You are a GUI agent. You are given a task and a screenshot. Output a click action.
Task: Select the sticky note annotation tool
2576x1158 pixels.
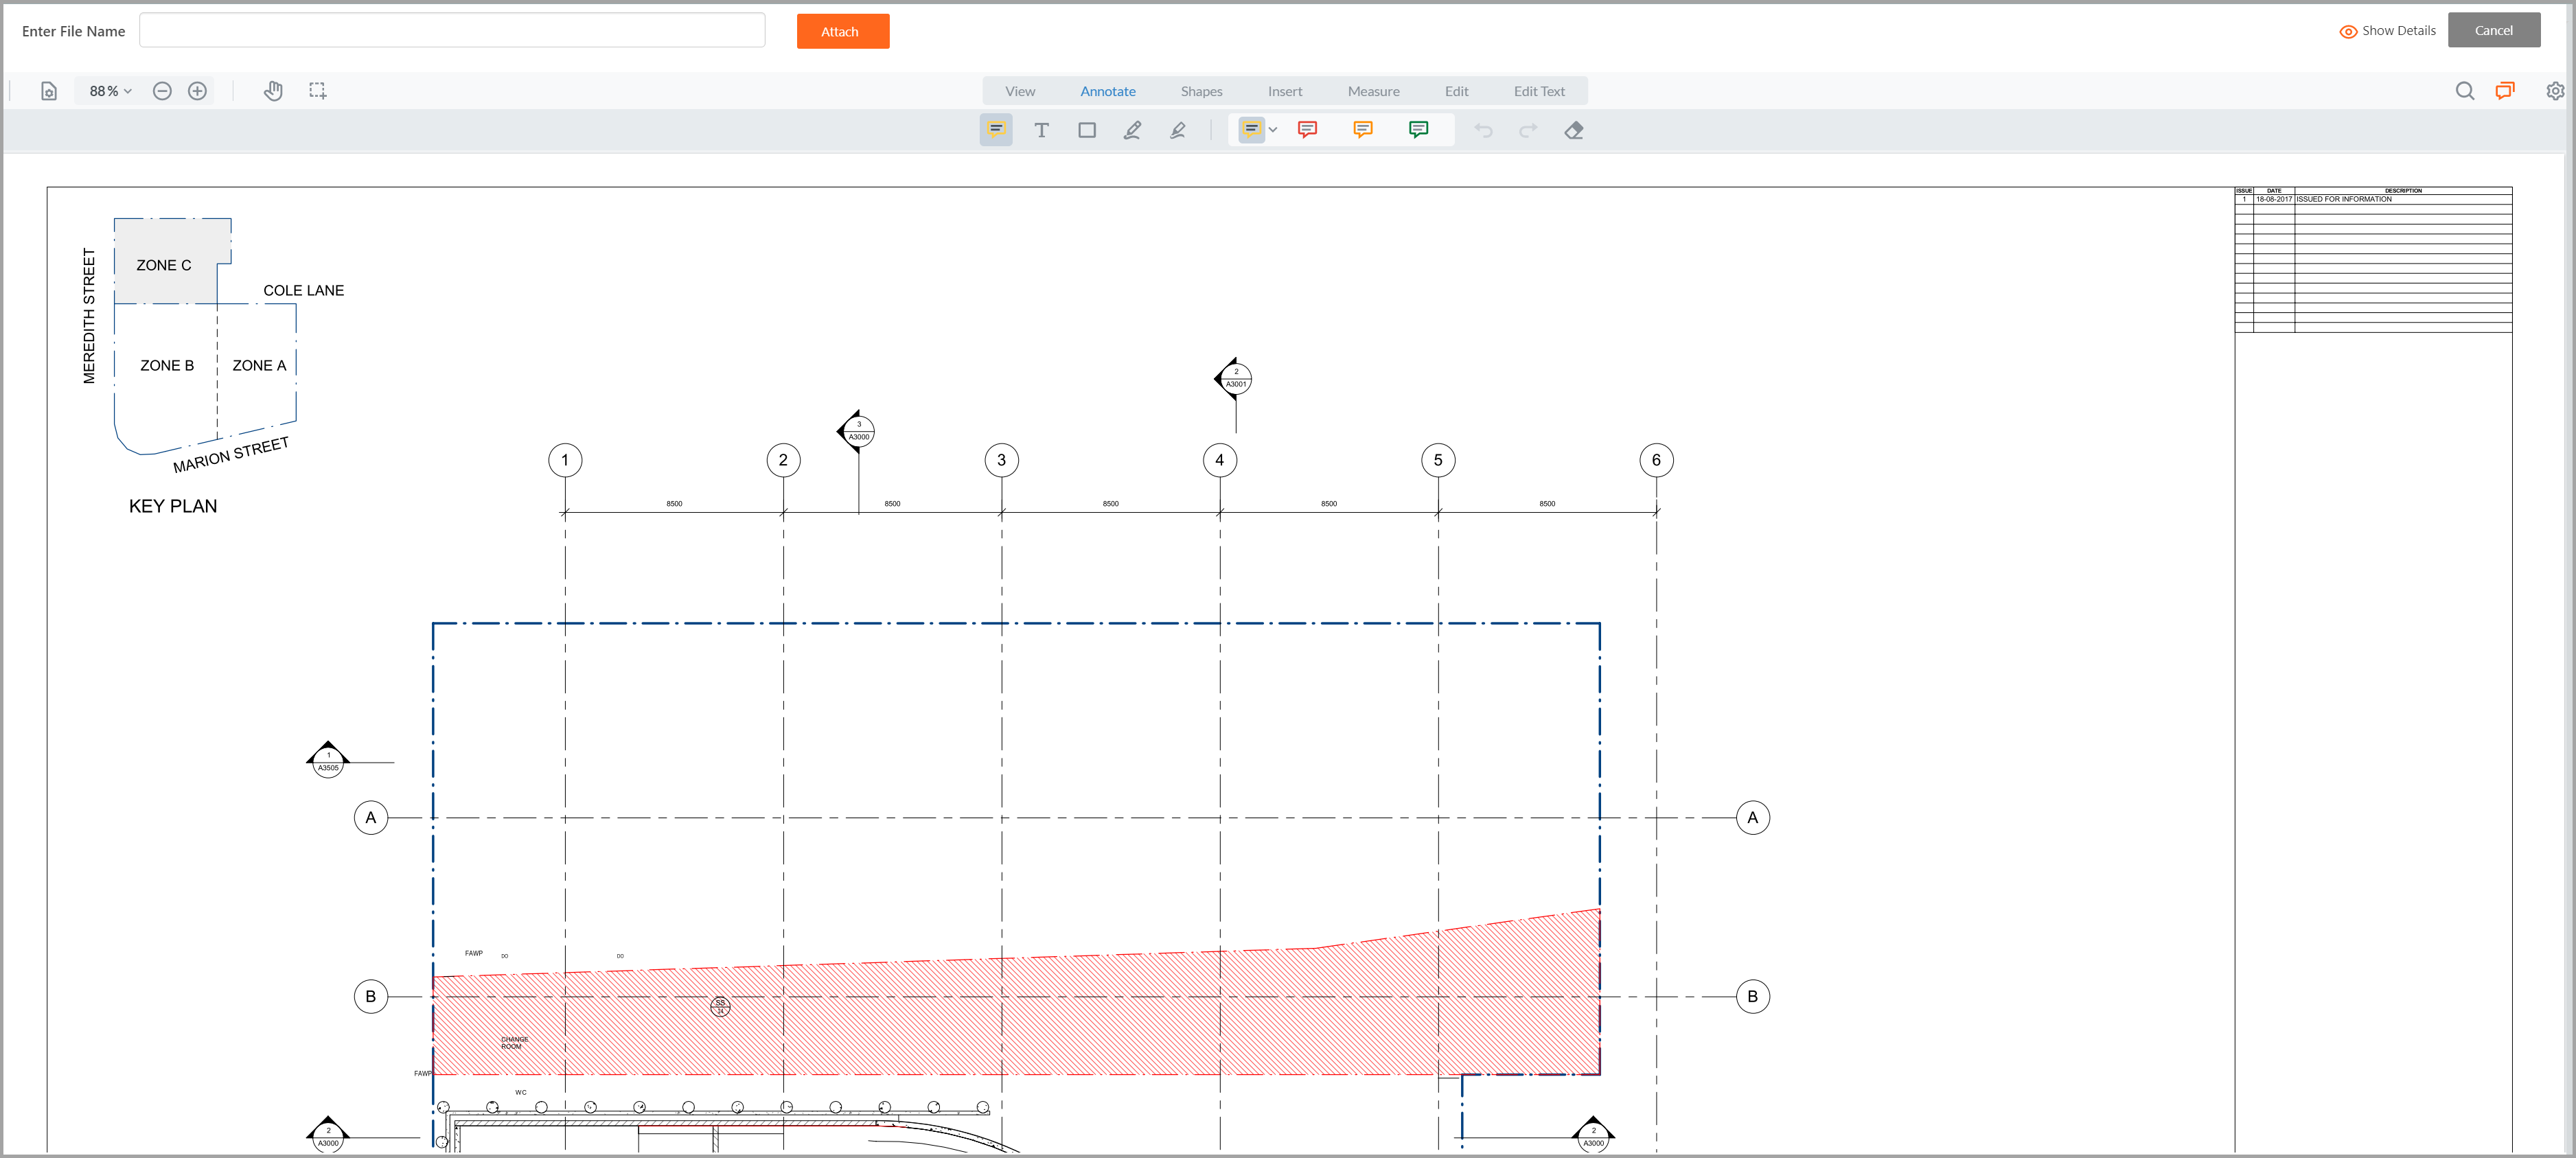[995, 130]
